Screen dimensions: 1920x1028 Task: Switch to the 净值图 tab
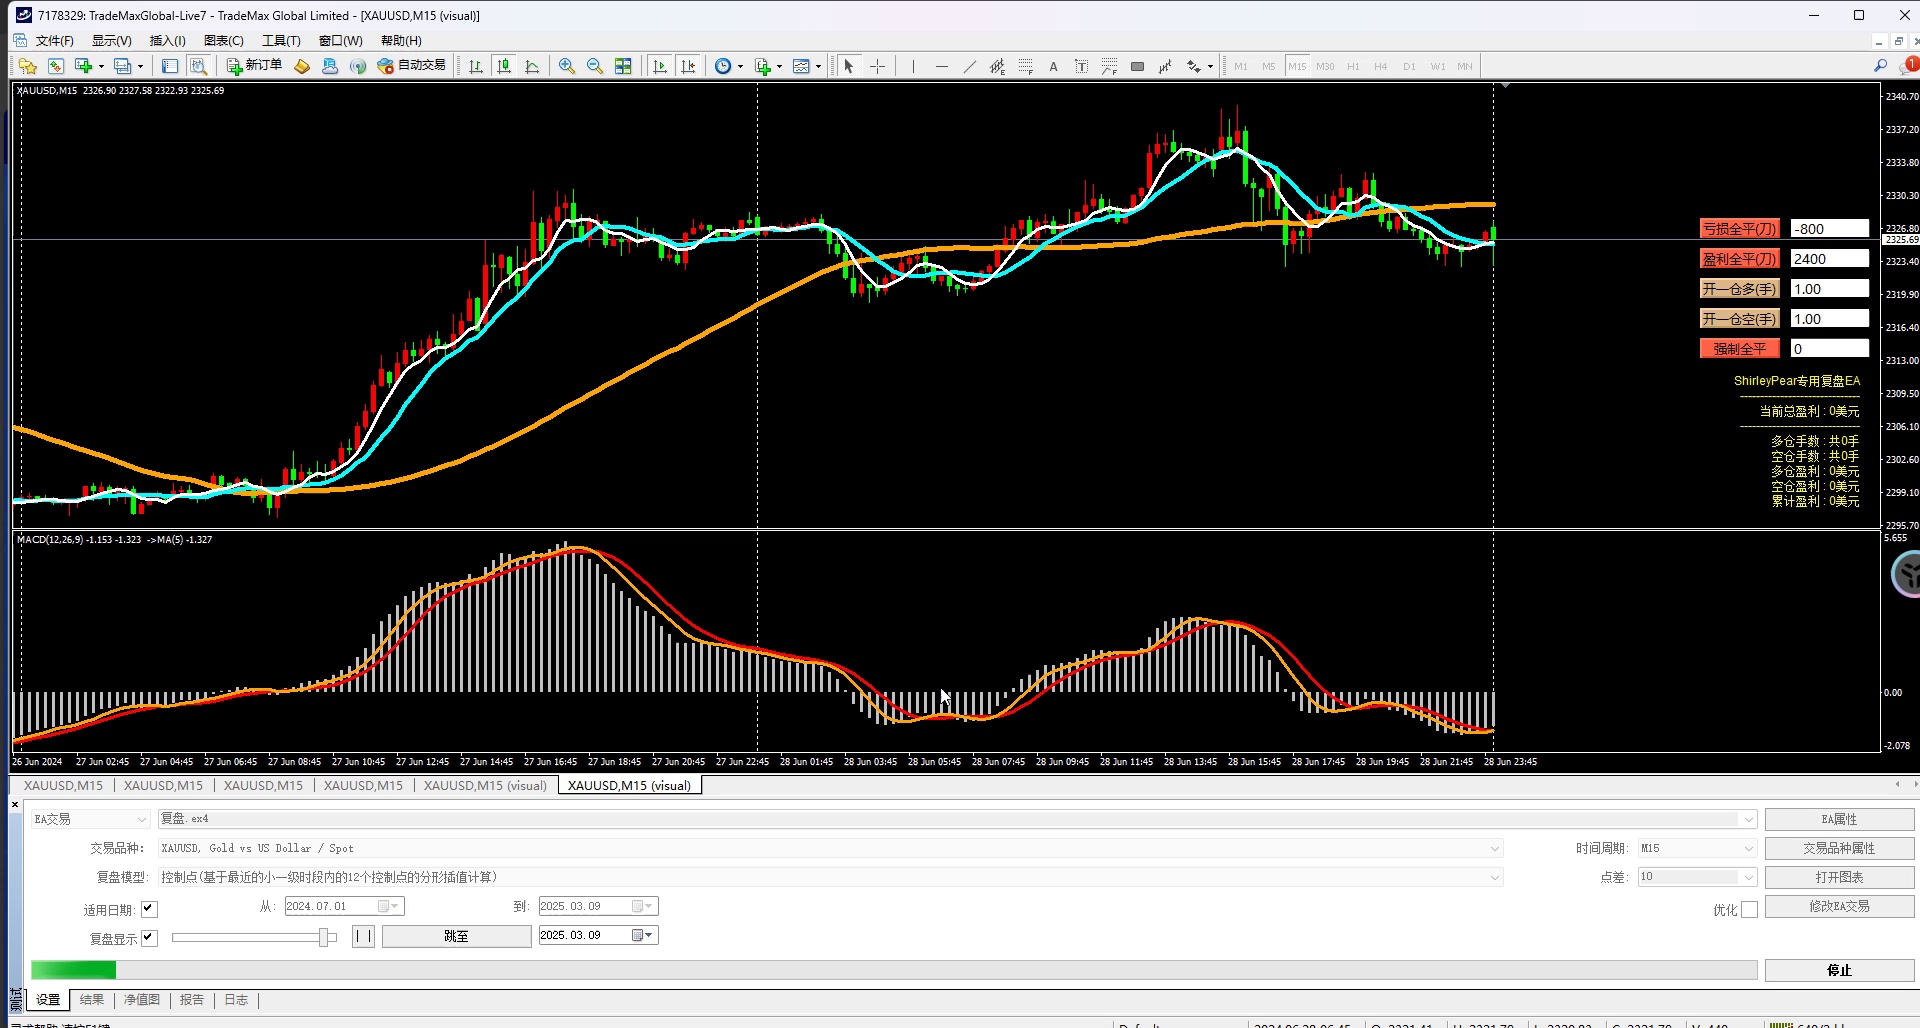click(141, 1000)
